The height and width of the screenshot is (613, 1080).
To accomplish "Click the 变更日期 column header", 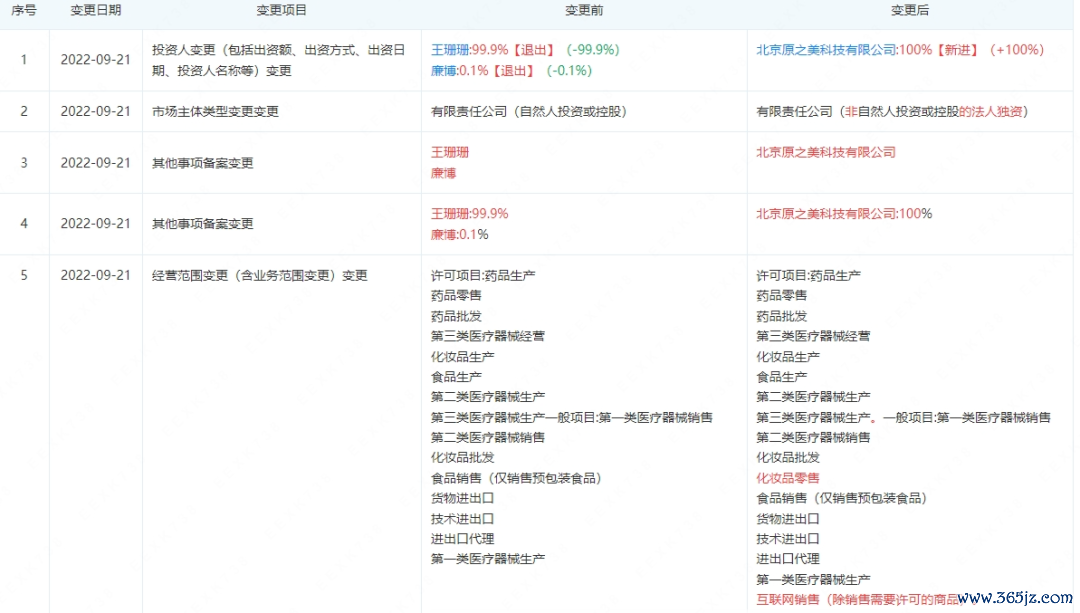I will point(96,11).
